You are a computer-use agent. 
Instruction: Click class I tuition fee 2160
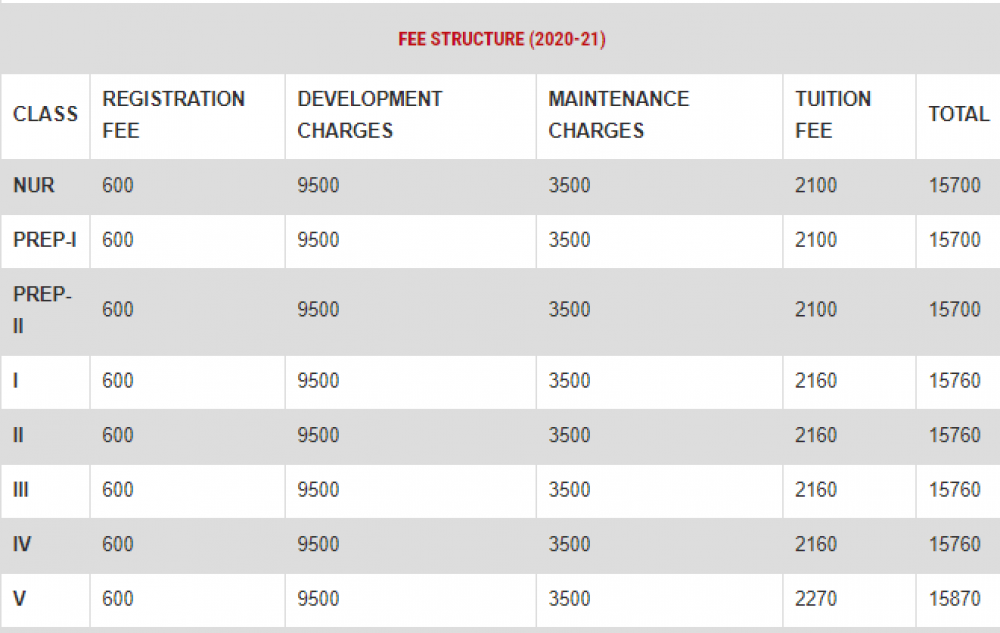[x=816, y=381]
